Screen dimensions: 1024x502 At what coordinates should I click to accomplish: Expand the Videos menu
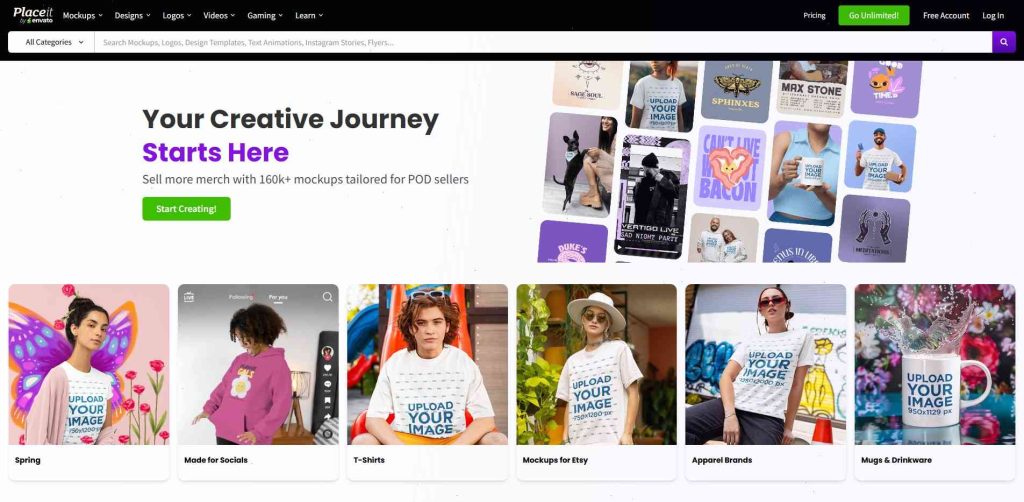(219, 16)
